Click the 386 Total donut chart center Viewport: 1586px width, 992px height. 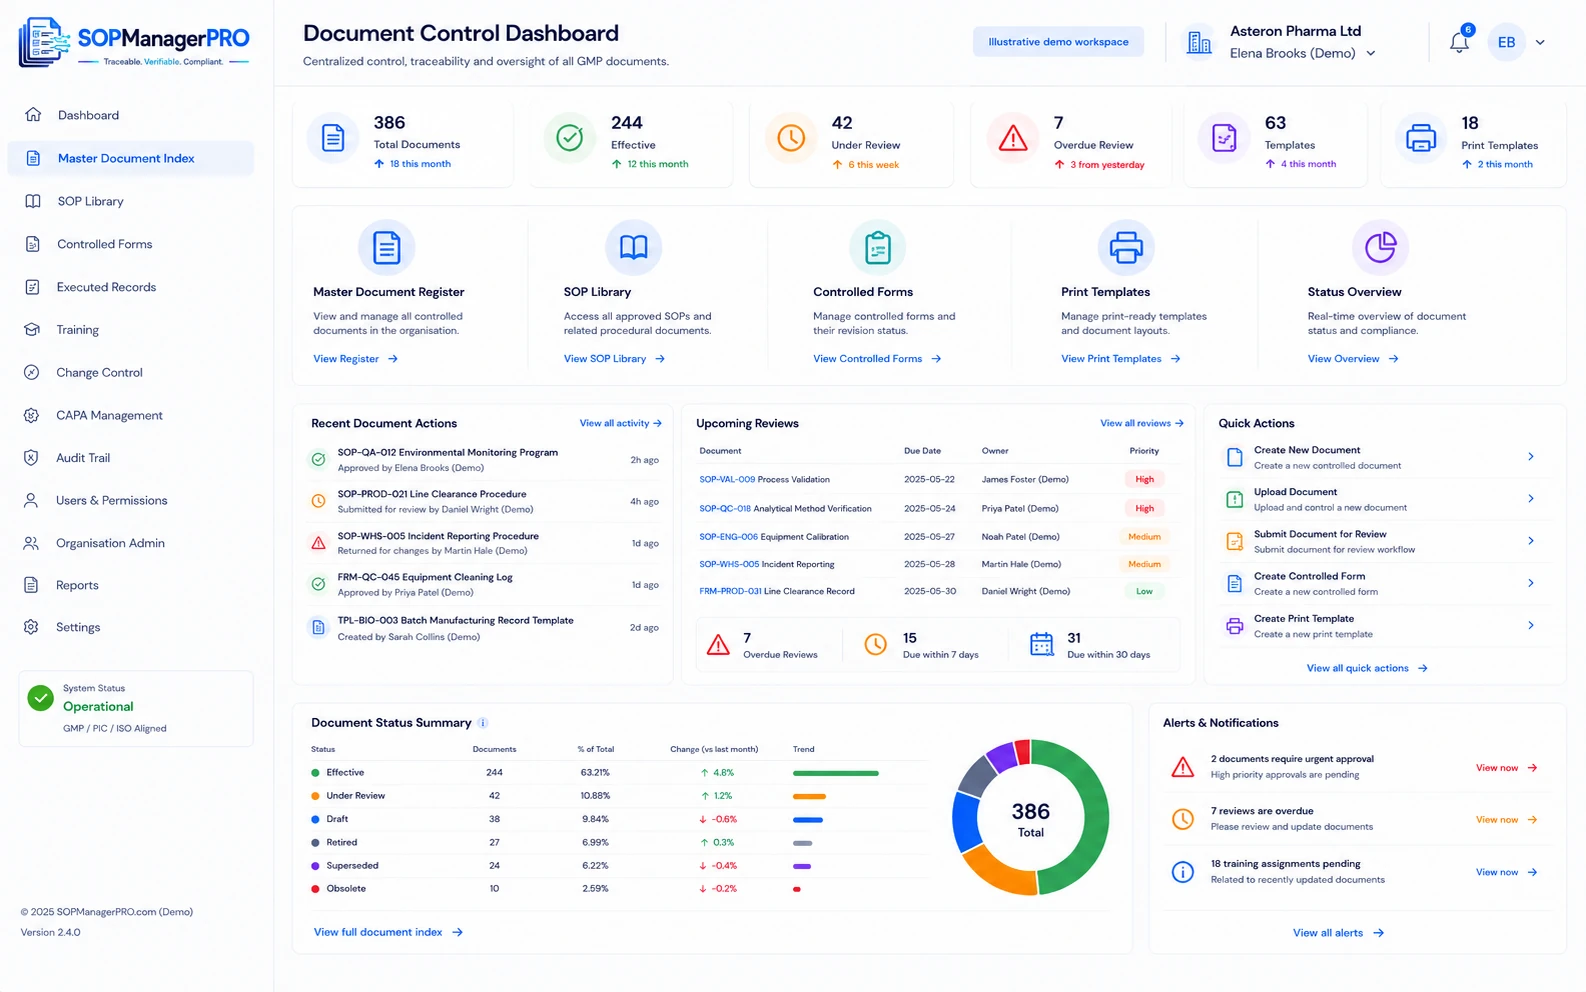pos(1030,818)
